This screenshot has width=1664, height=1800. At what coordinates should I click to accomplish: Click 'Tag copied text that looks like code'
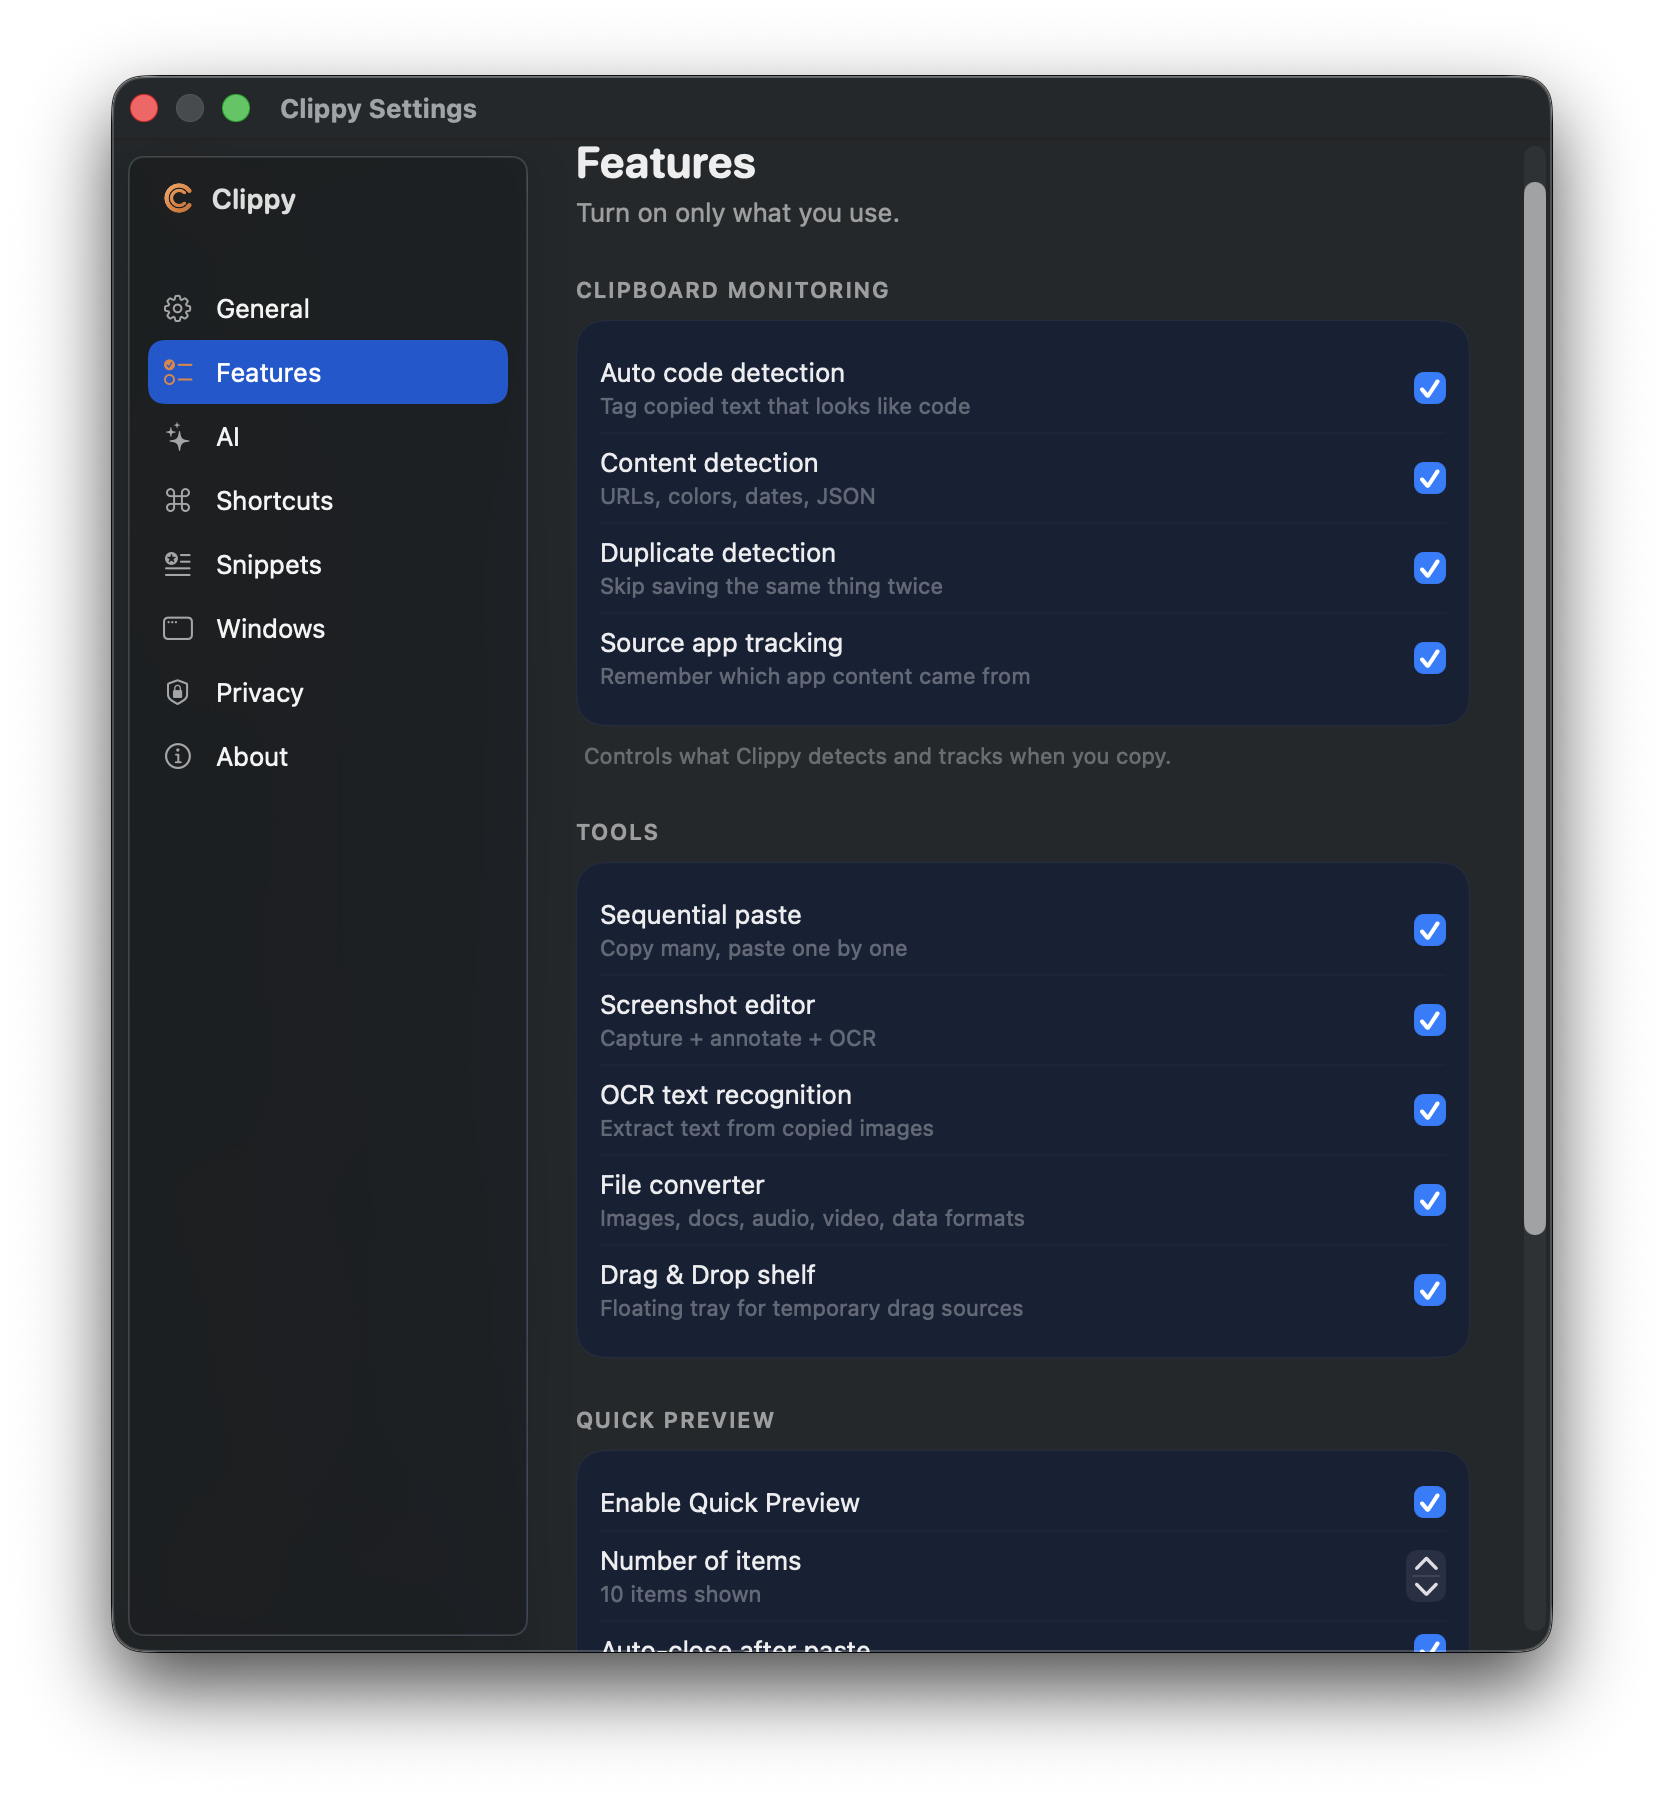point(785,406)
